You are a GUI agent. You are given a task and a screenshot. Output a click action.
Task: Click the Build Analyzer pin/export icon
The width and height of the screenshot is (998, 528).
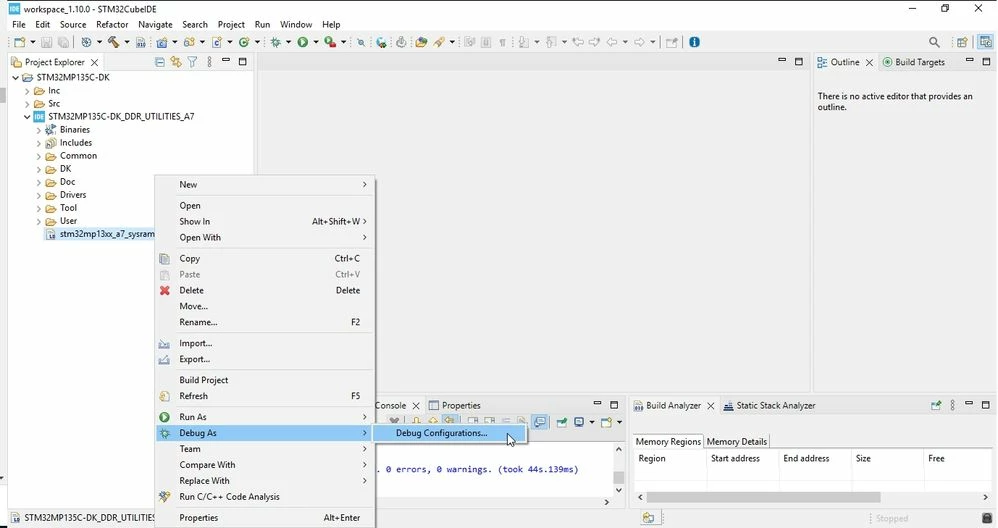(x=936, y=405)
